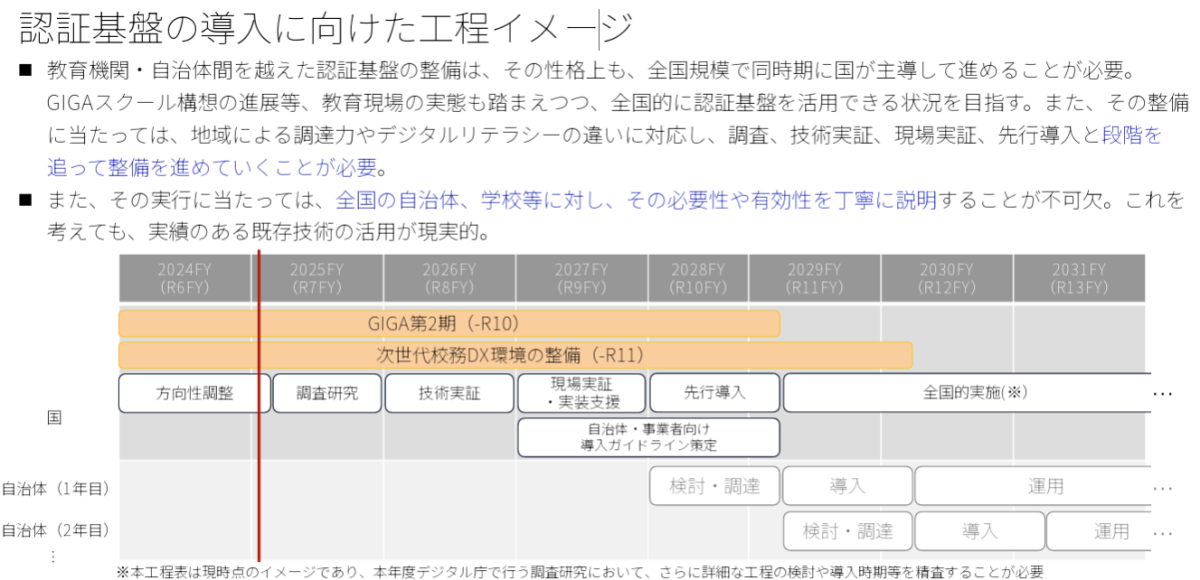This screenshot has width=1200, height=580.
Task: Click the 導入ガイドライン策定 box
Action: [x=648, y=437]
